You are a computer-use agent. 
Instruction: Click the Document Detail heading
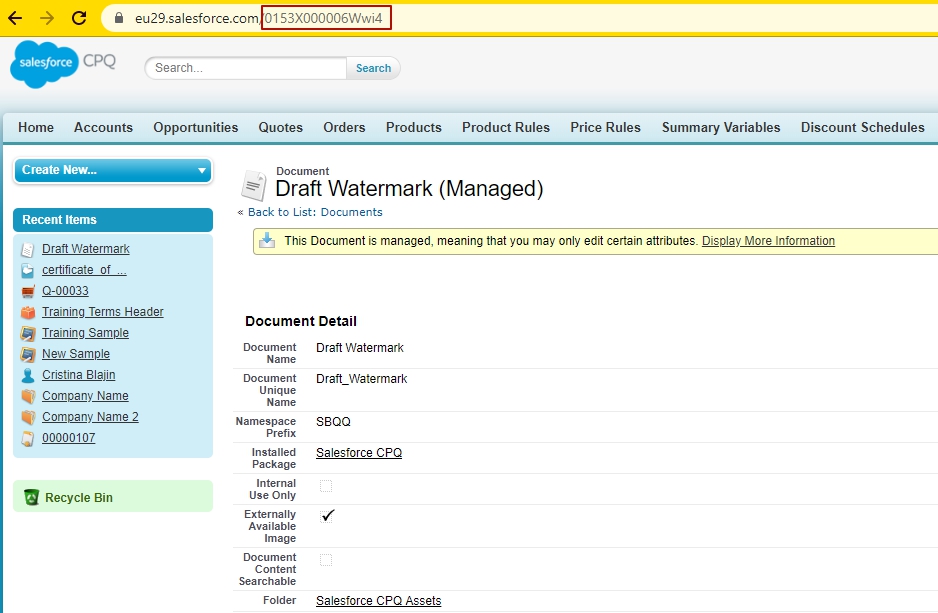tap(301, 321)
